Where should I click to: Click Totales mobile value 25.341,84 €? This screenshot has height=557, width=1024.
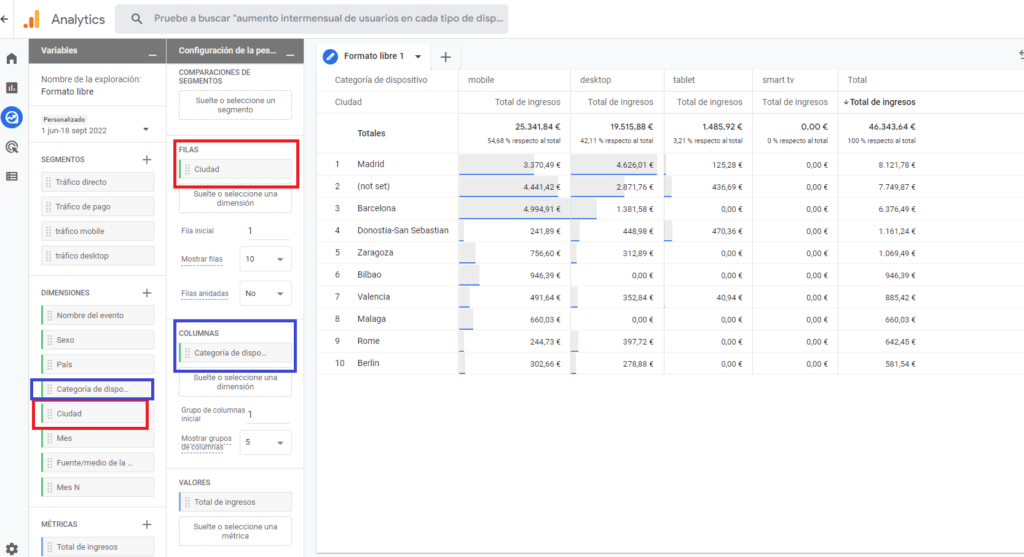click(x=537, y=127)
